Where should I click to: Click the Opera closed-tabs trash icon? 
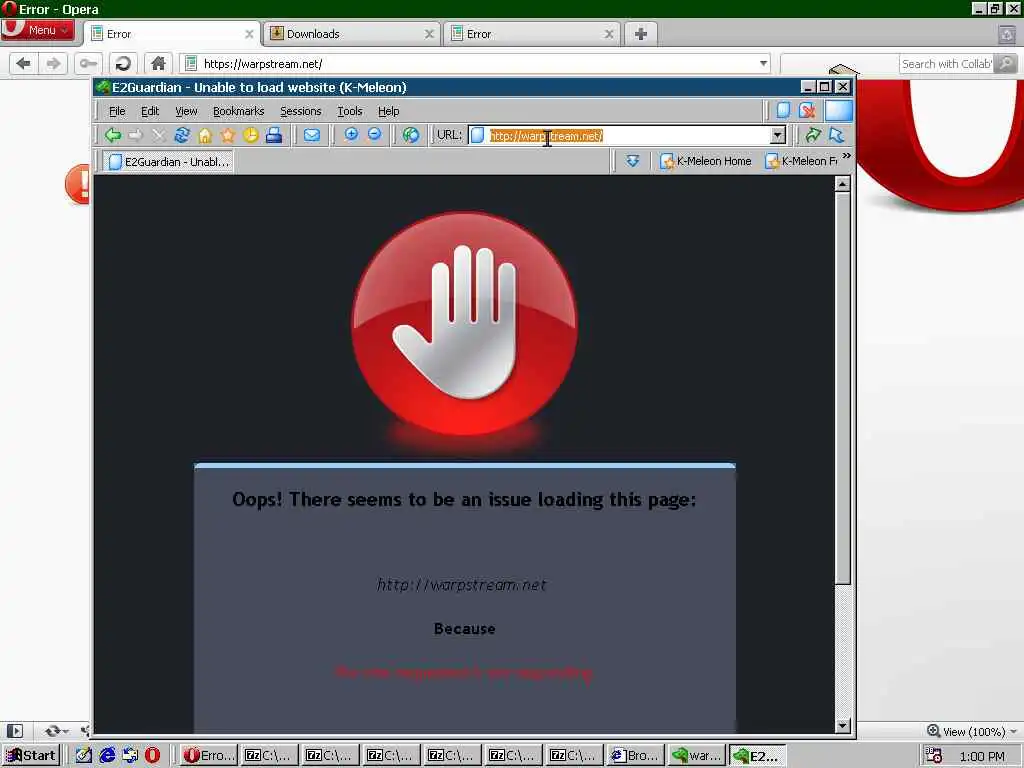1007,34
